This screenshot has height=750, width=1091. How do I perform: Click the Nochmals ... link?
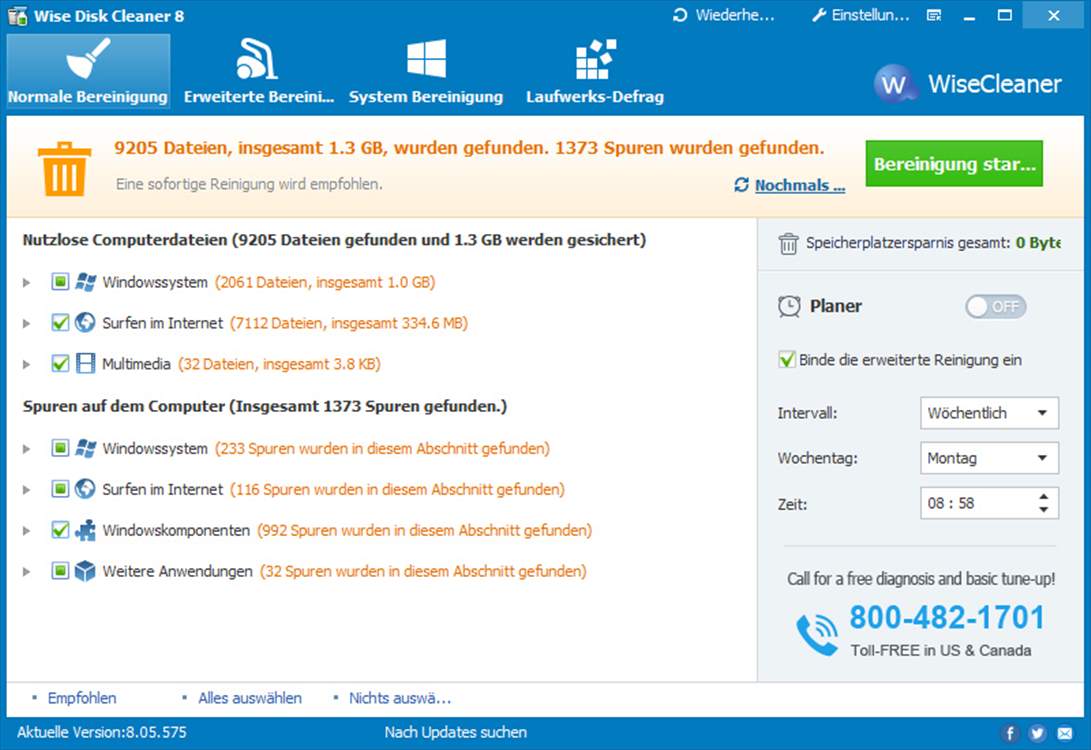800,185
